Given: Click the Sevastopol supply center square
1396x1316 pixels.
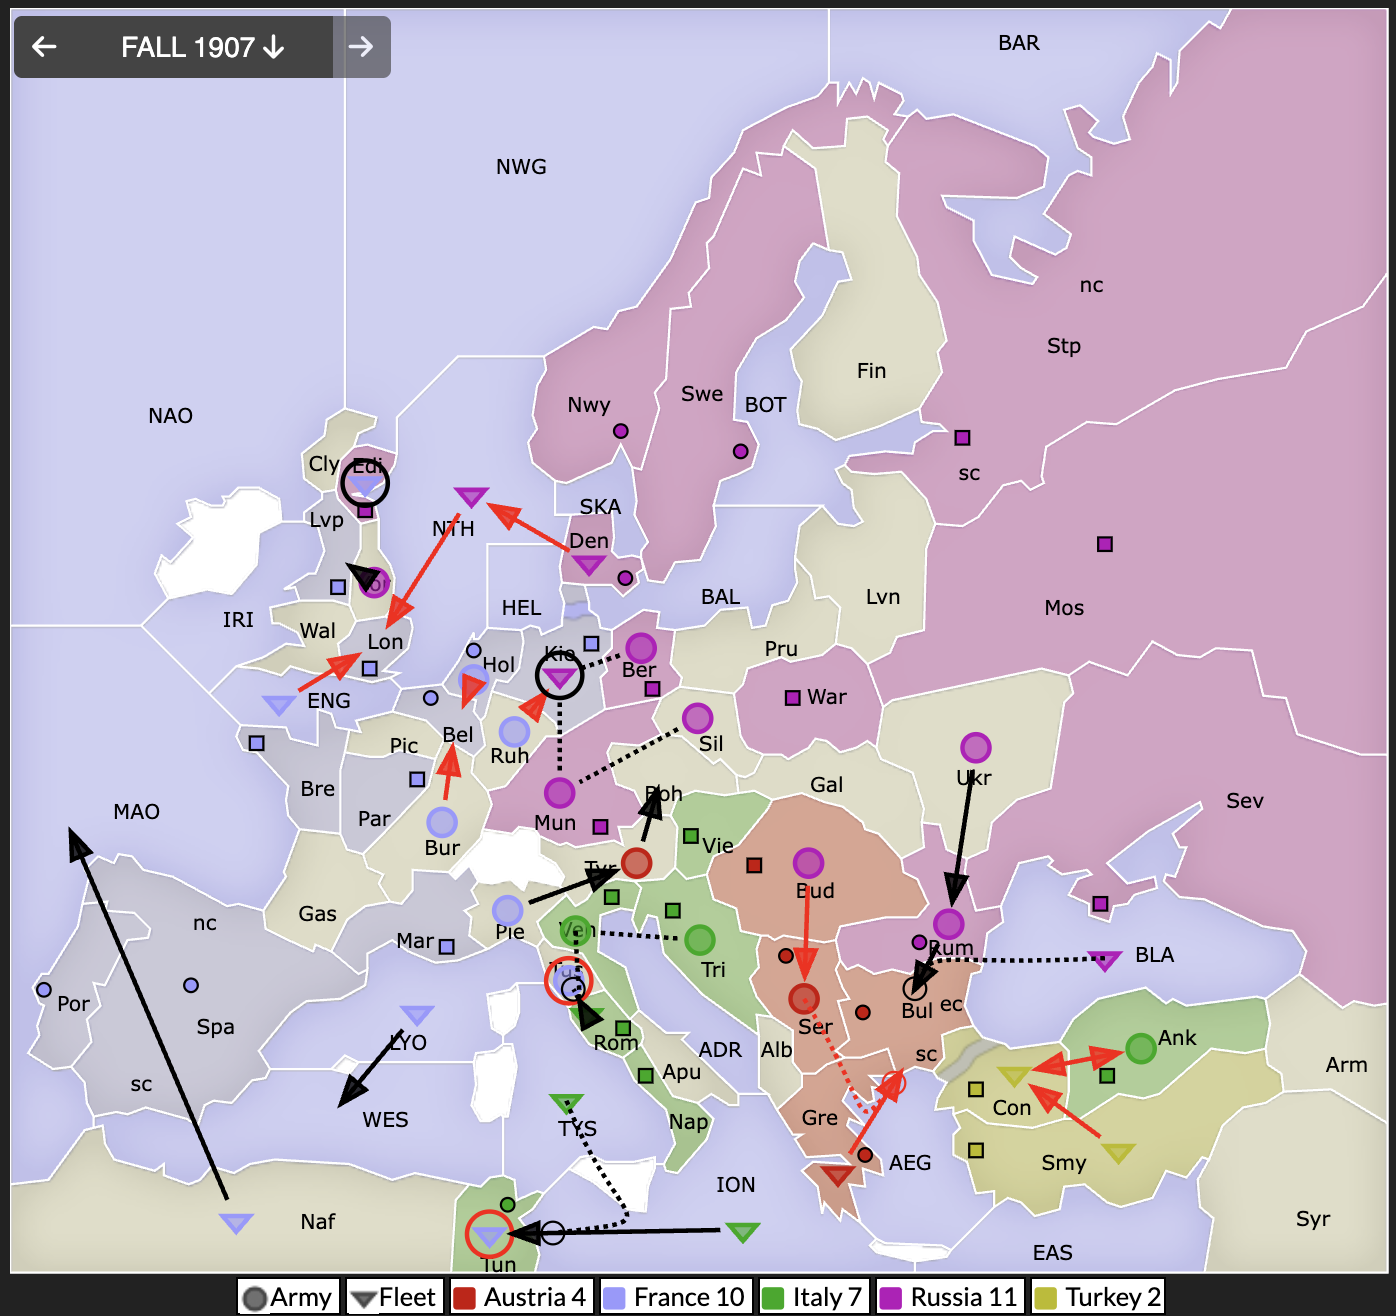Looking at the screenshot, I should [x=1100, y=904].
